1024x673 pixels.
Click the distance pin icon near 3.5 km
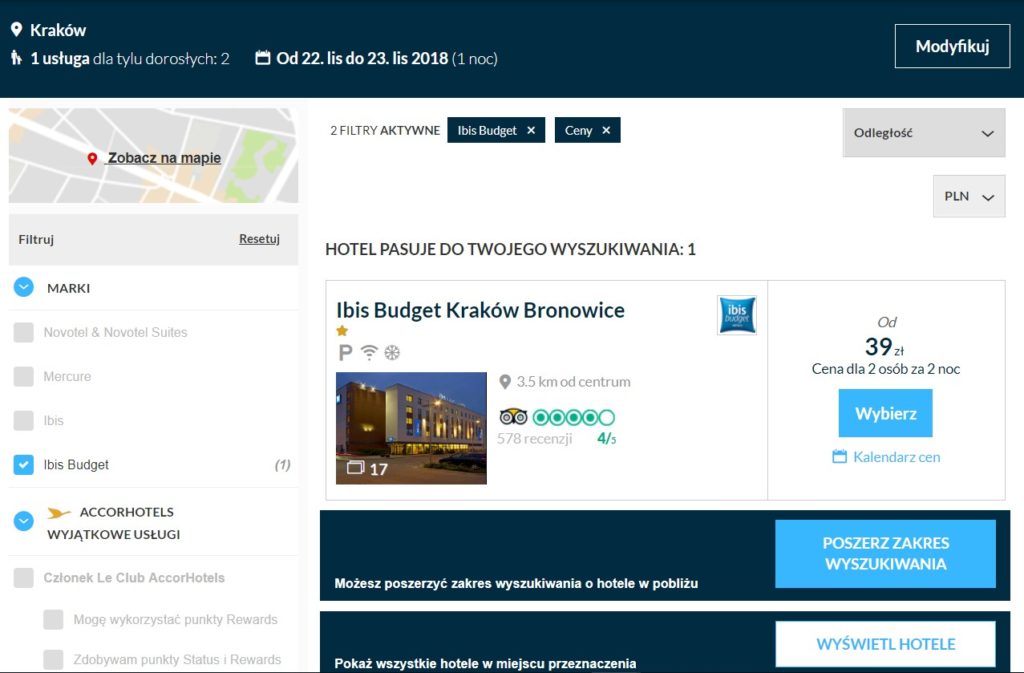[x=505, y=382]
